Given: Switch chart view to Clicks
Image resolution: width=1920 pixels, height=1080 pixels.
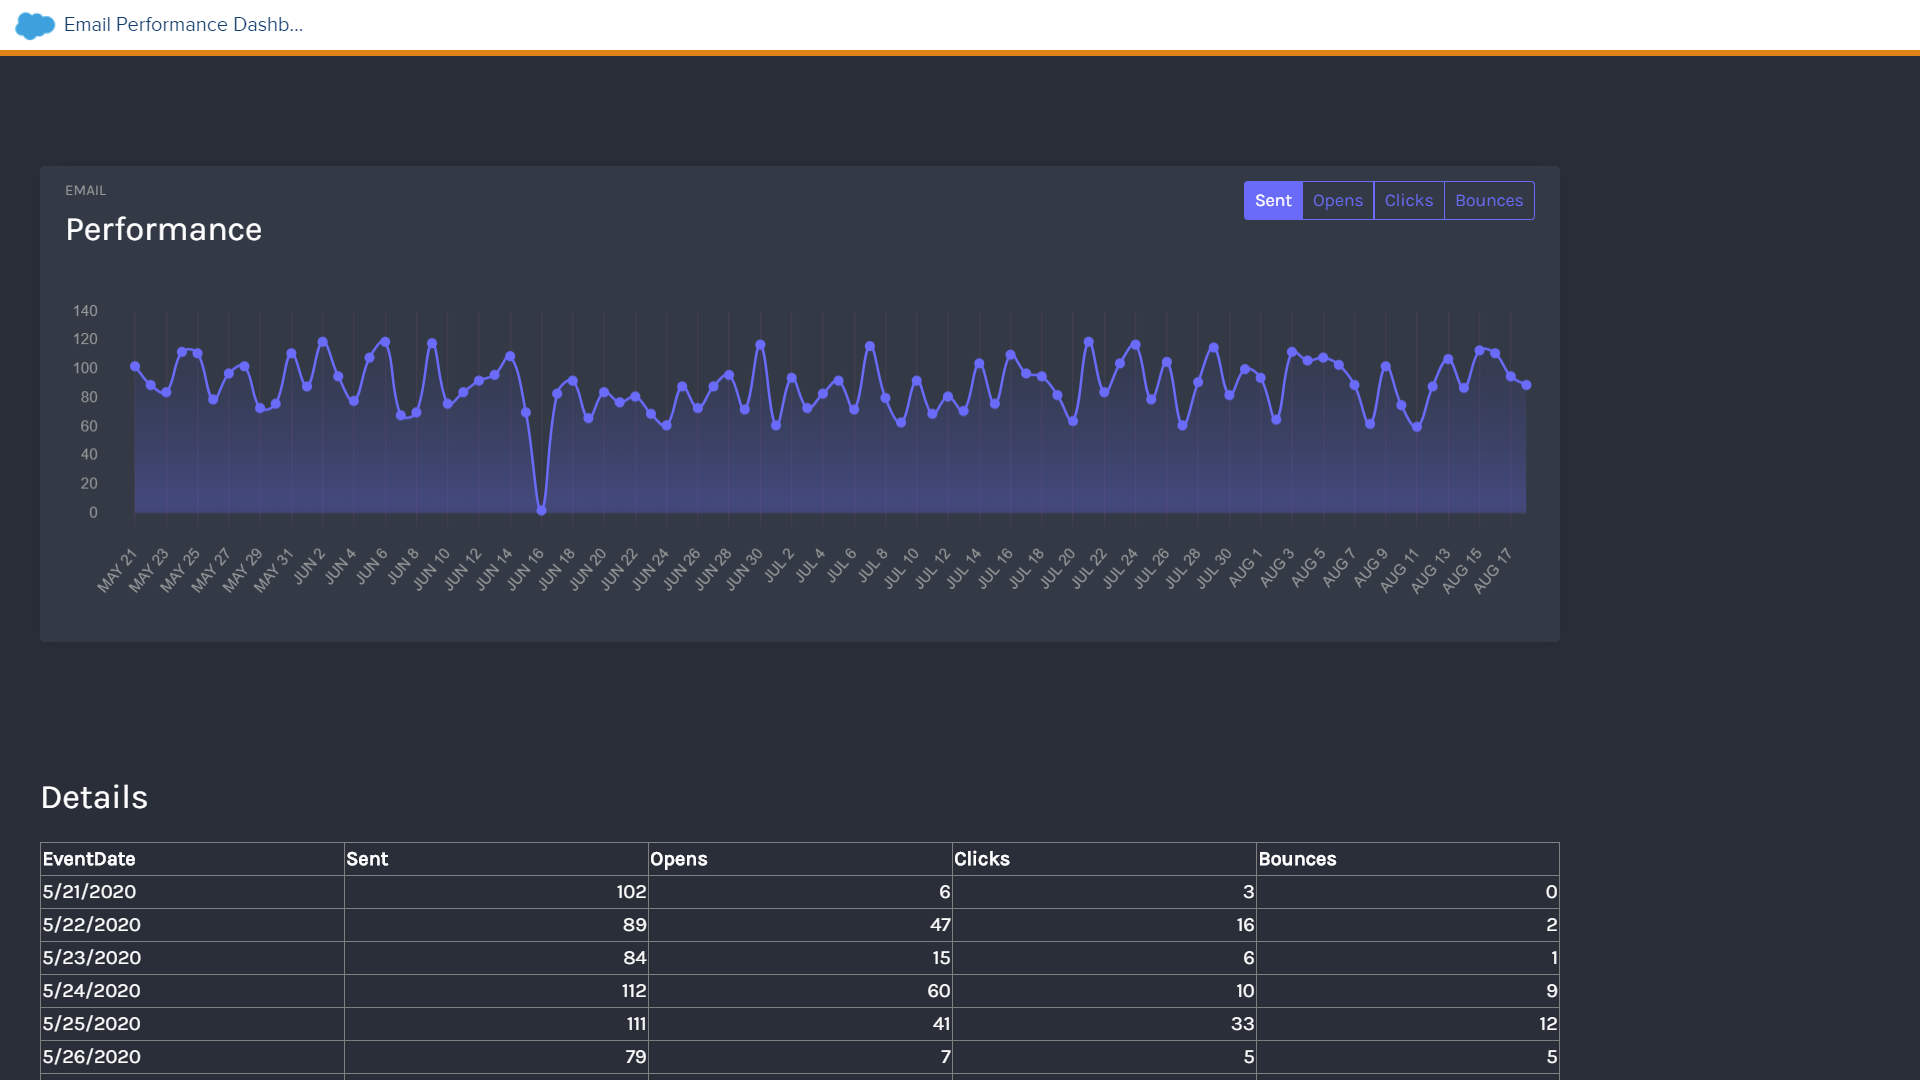Looking at the screenshot, I should click(x=1409, y=200).
